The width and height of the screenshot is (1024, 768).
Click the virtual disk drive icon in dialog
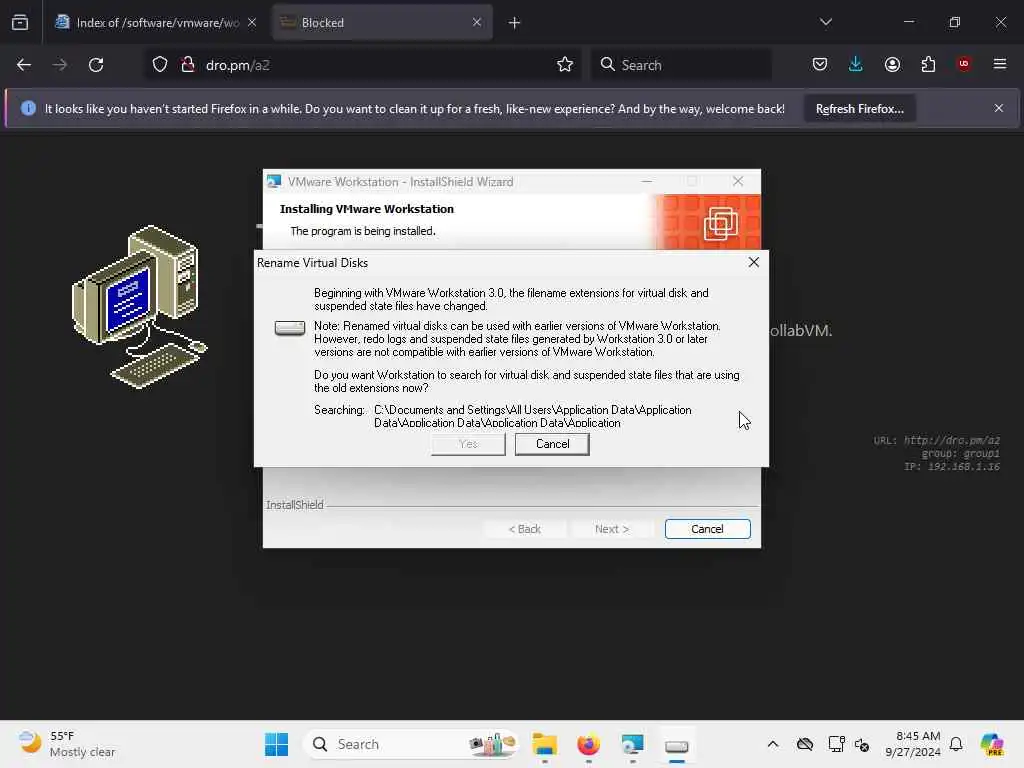click(290, 328)
